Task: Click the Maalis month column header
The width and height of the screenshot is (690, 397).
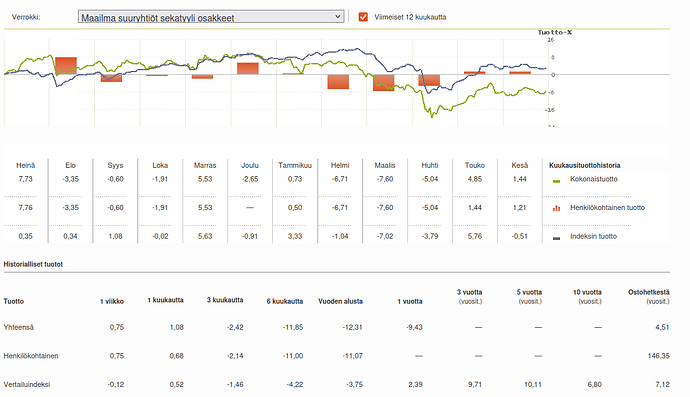Action: click(385, 165)
